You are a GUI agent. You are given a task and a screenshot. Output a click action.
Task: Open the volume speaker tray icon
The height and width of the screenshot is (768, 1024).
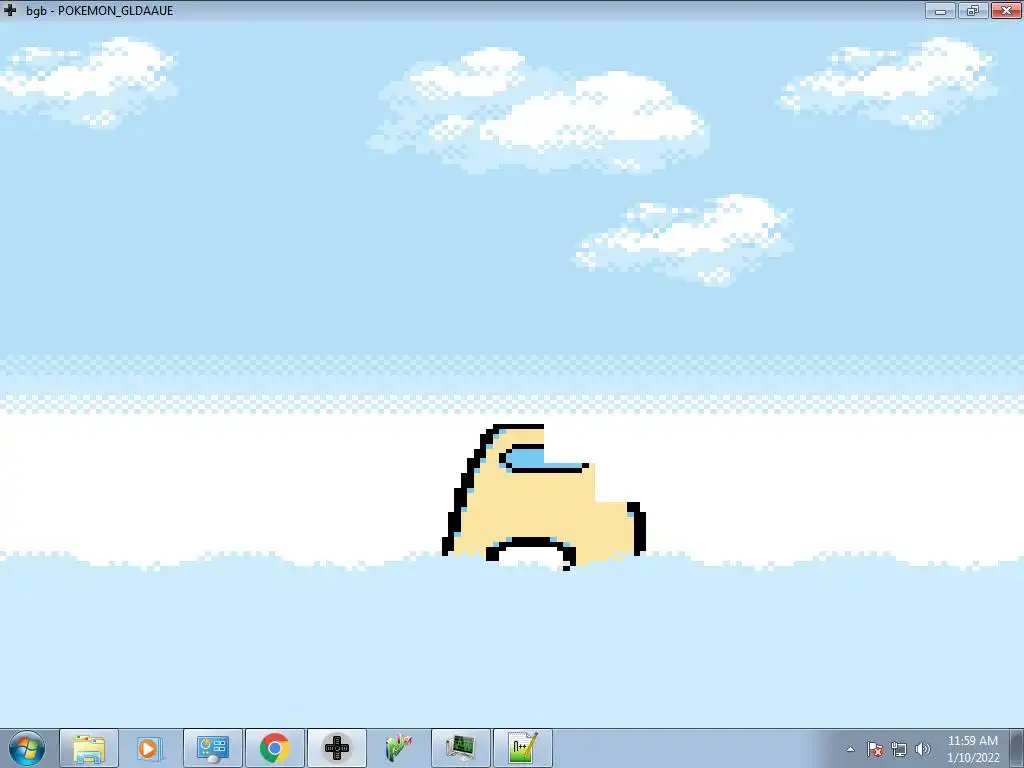[923, 749]
